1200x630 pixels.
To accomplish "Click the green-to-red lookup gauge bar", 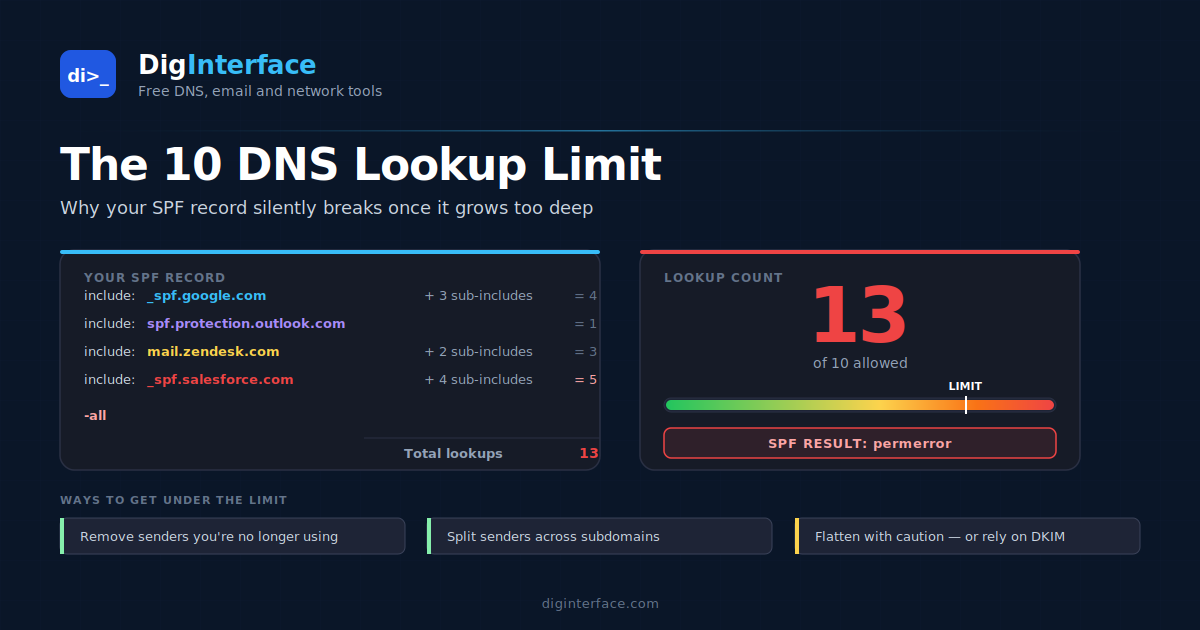I will point(860,405).
